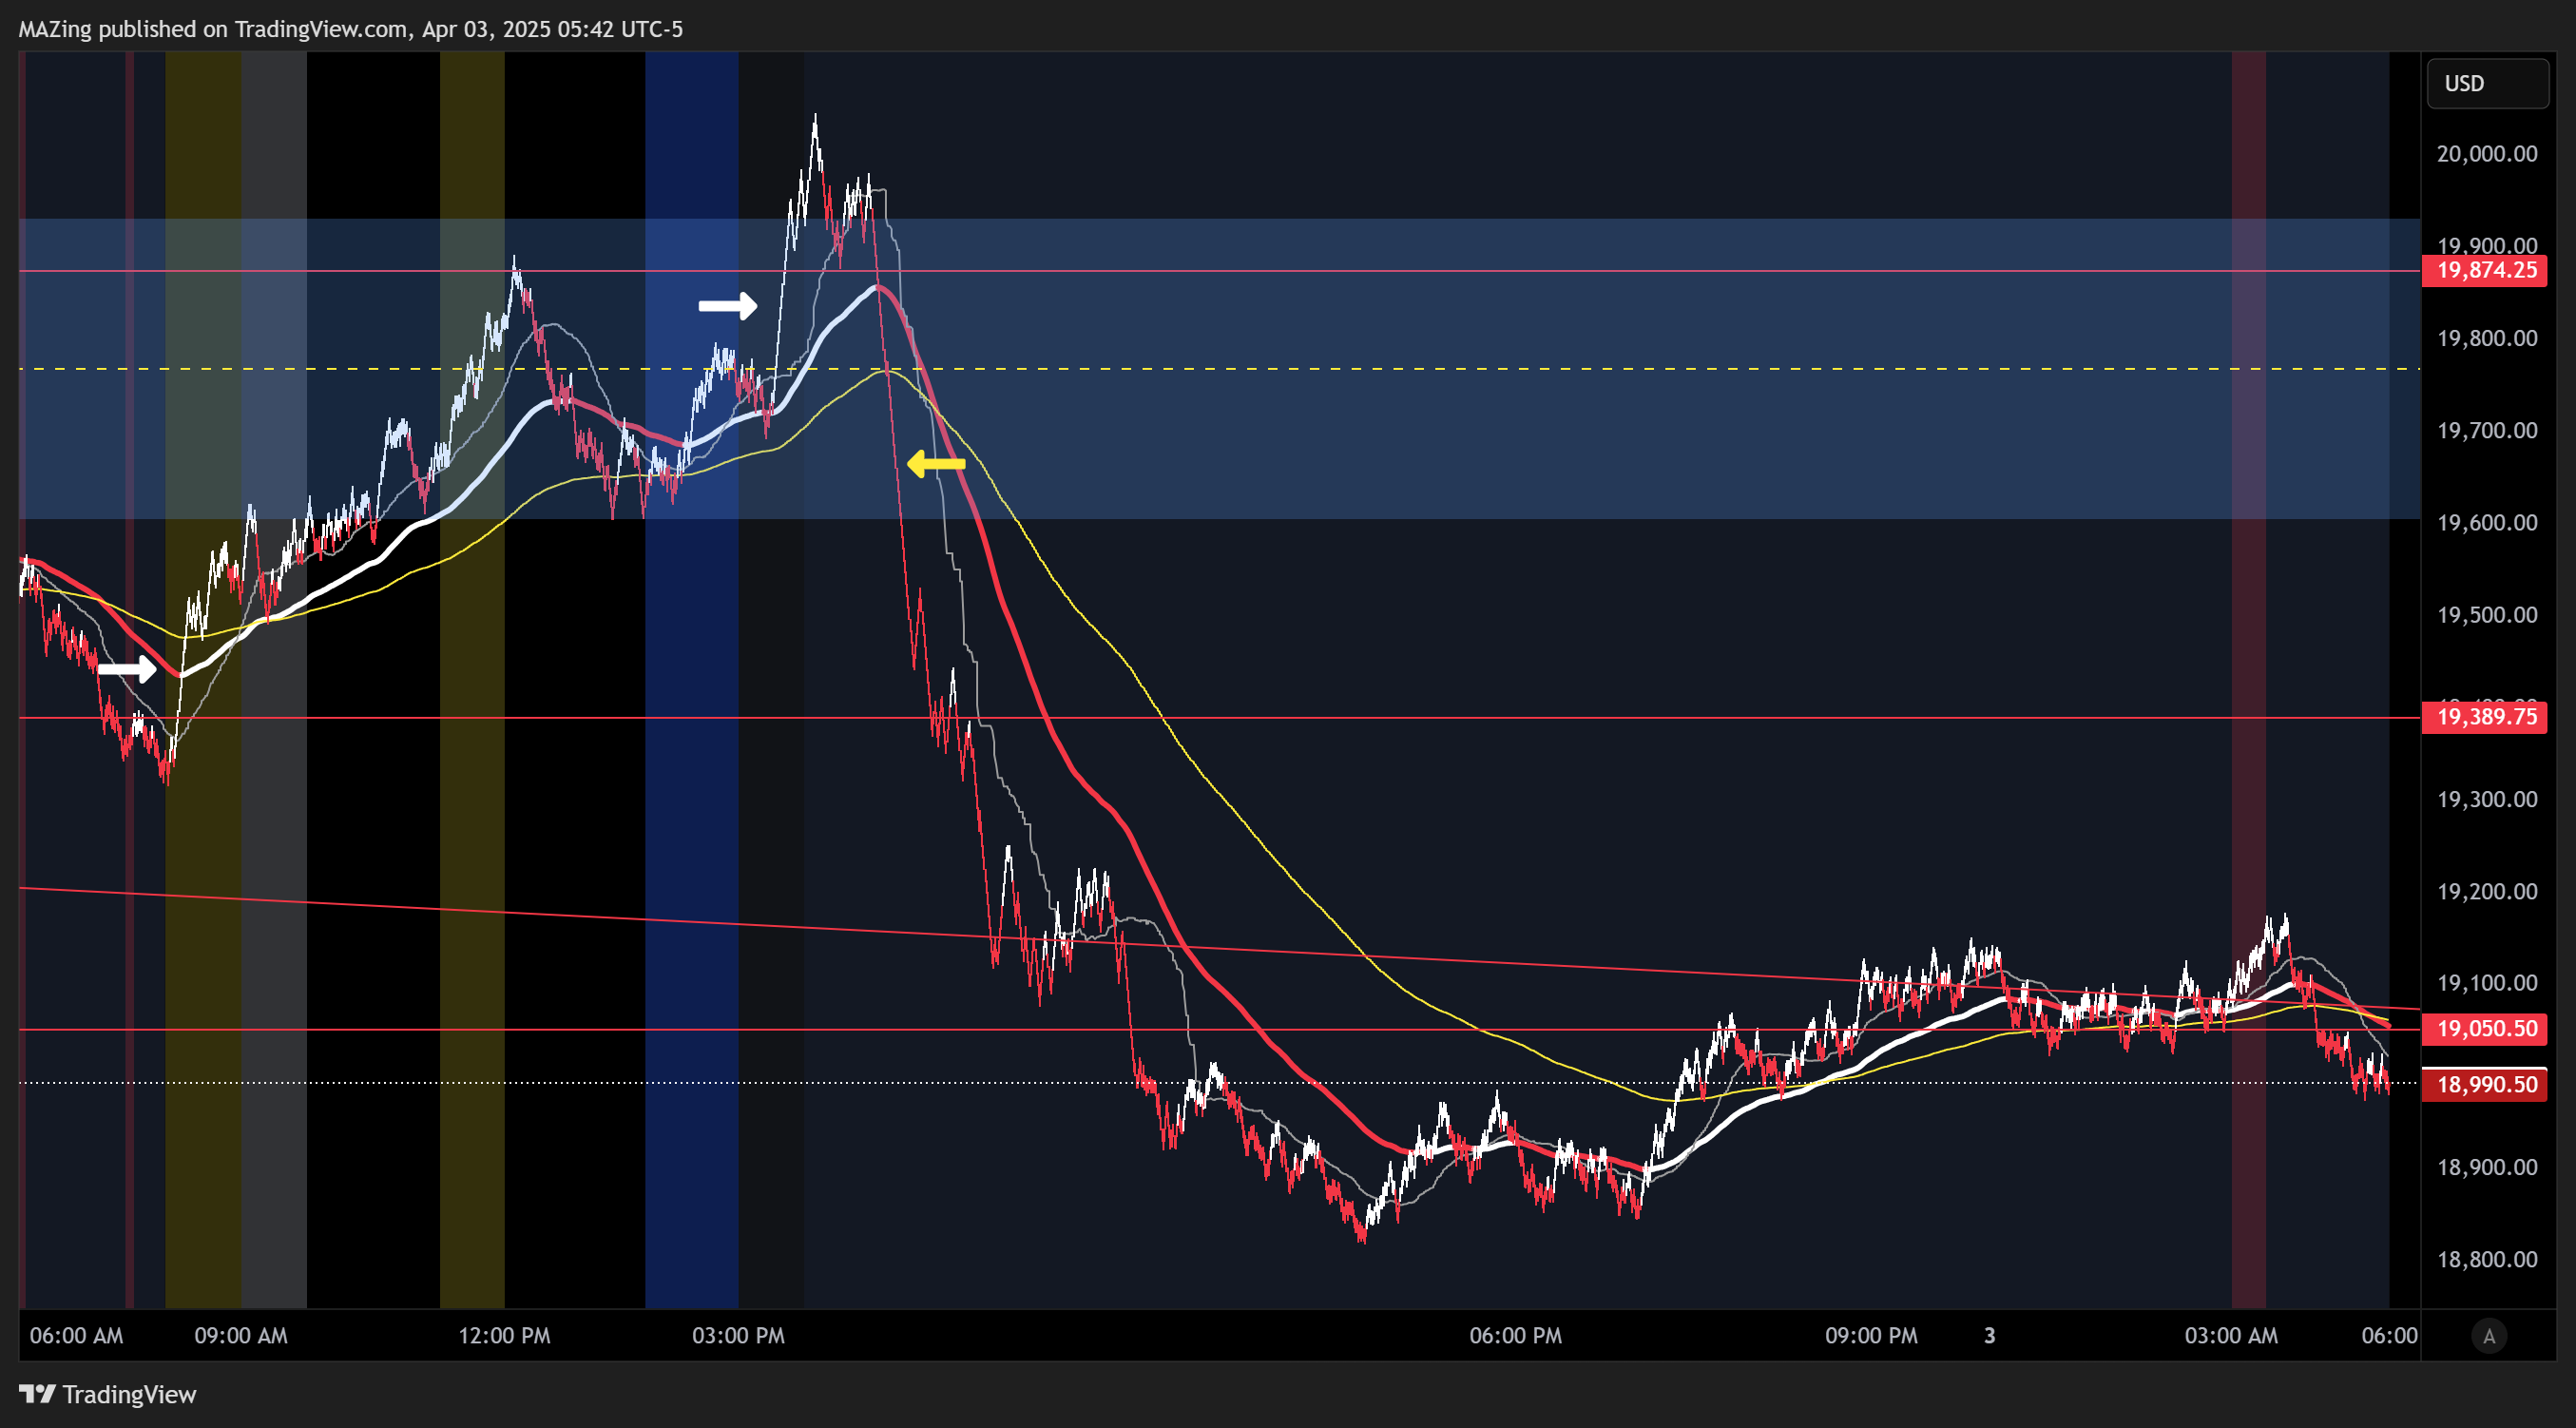Click the 18,900.00 price axis value
The image size is (2576, 1428).
2487,1168
